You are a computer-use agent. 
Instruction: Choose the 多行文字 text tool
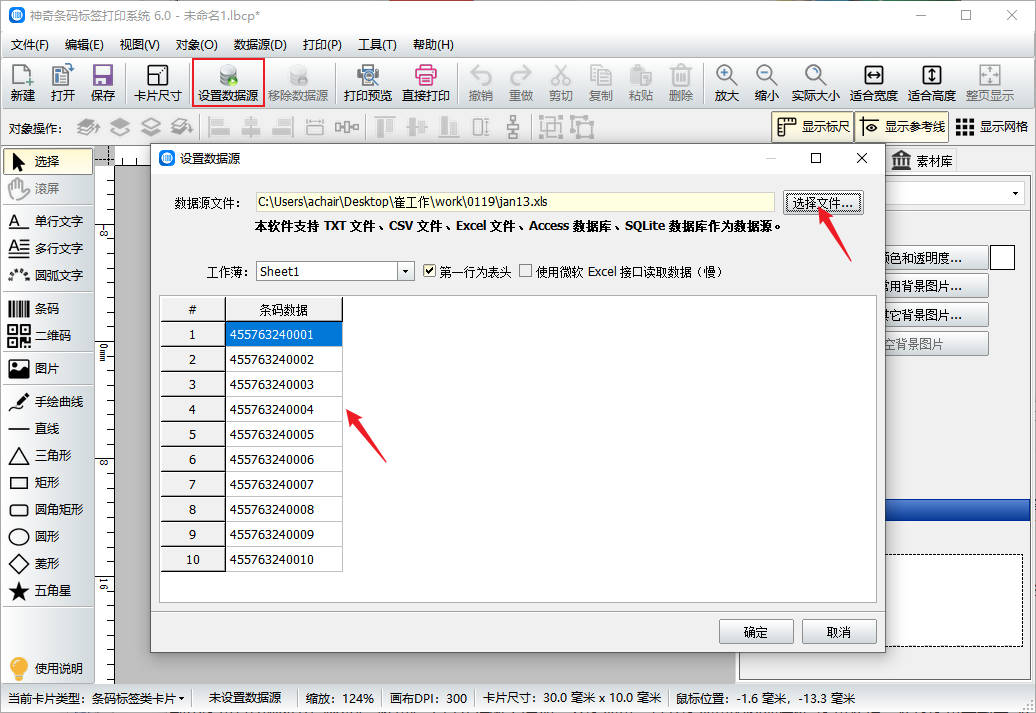[48, 248]
